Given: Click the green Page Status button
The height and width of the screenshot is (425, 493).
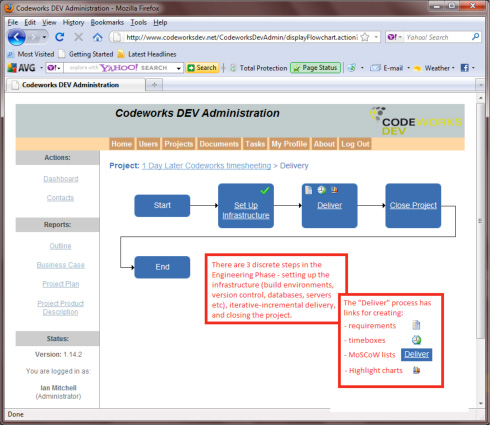Looking at the screenshot, I should (315, 68).
